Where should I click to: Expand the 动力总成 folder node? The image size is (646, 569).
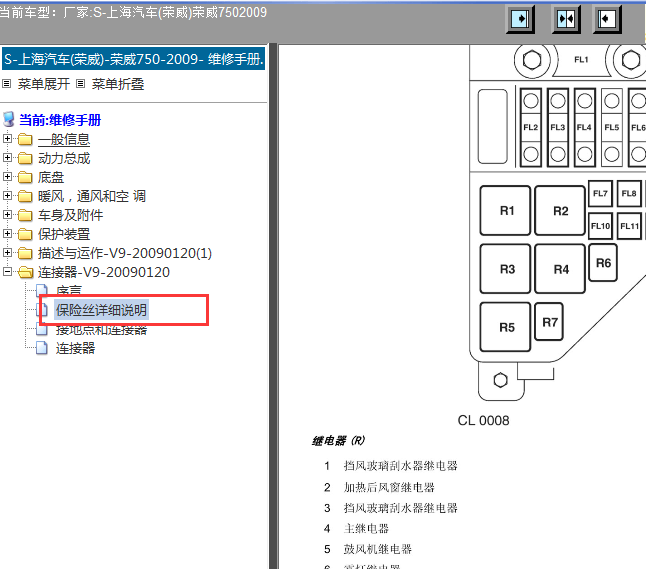point(7,157)
